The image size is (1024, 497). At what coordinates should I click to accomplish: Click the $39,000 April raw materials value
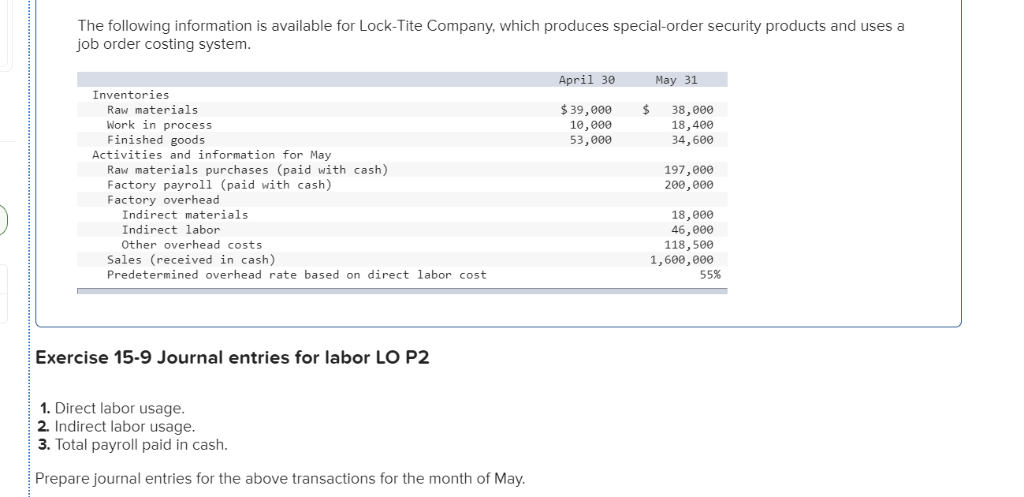click(x=586, y=110)
